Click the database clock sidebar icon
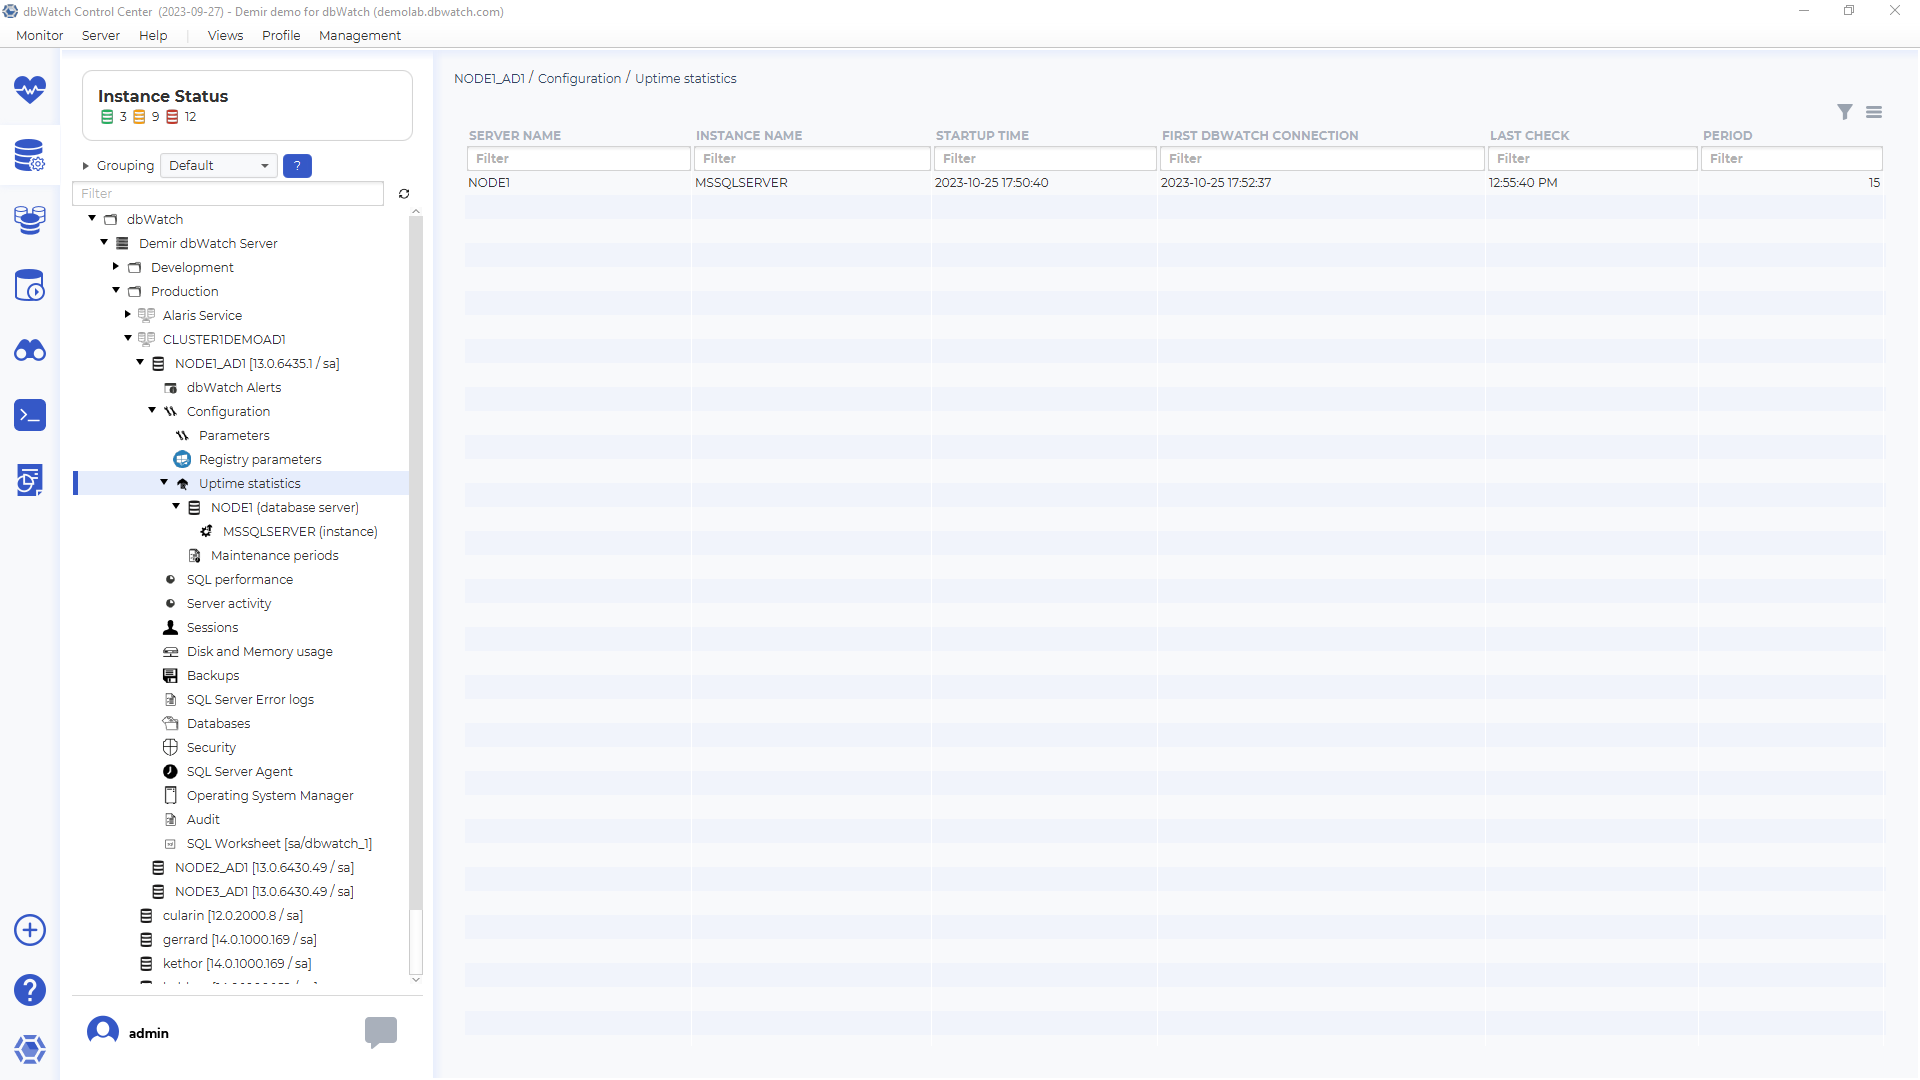This screenshot has height=1080, width=1920. coord(30,286)
